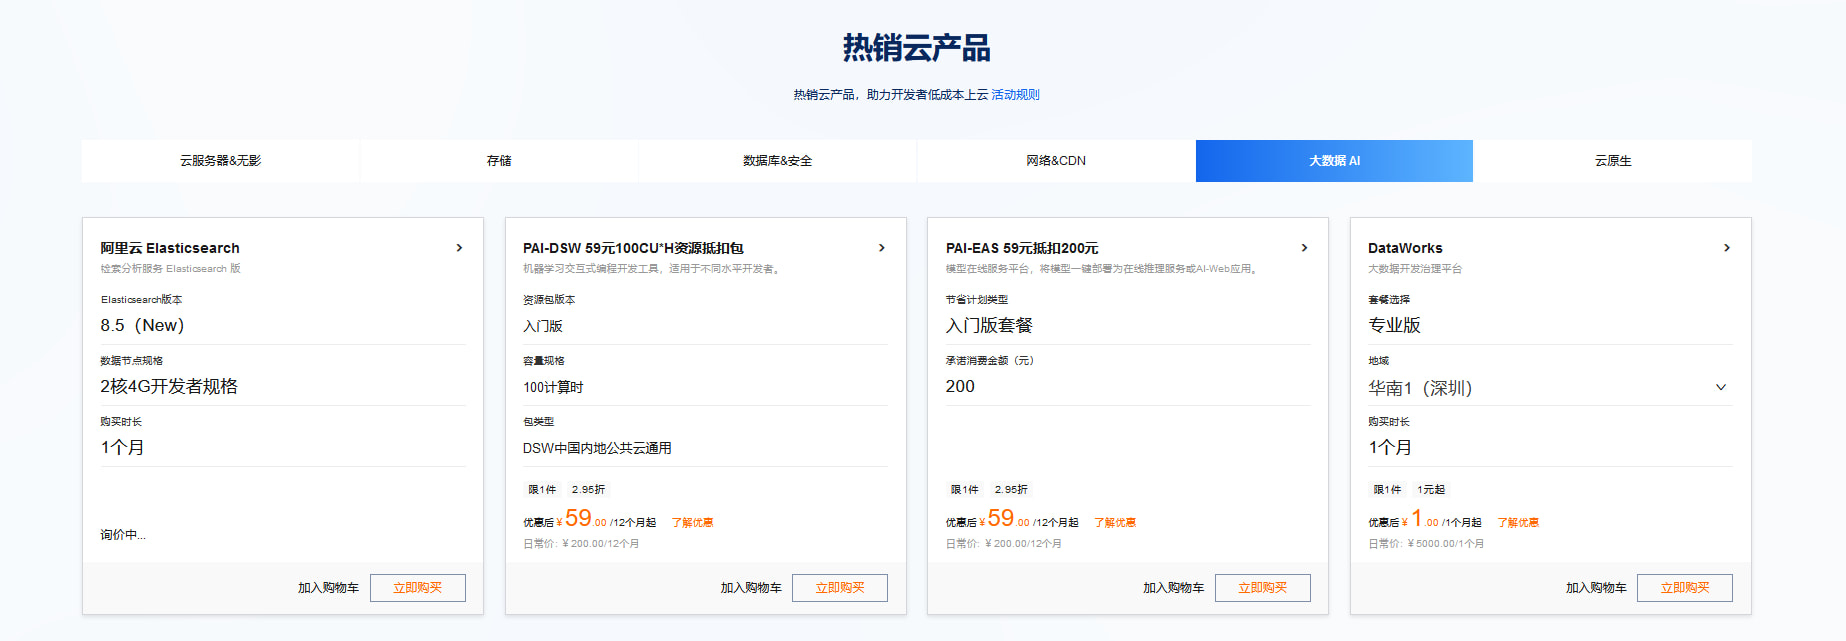1846x641 pixels.
Task: Select the 8.5（New）version value
Action: (142, 326)
